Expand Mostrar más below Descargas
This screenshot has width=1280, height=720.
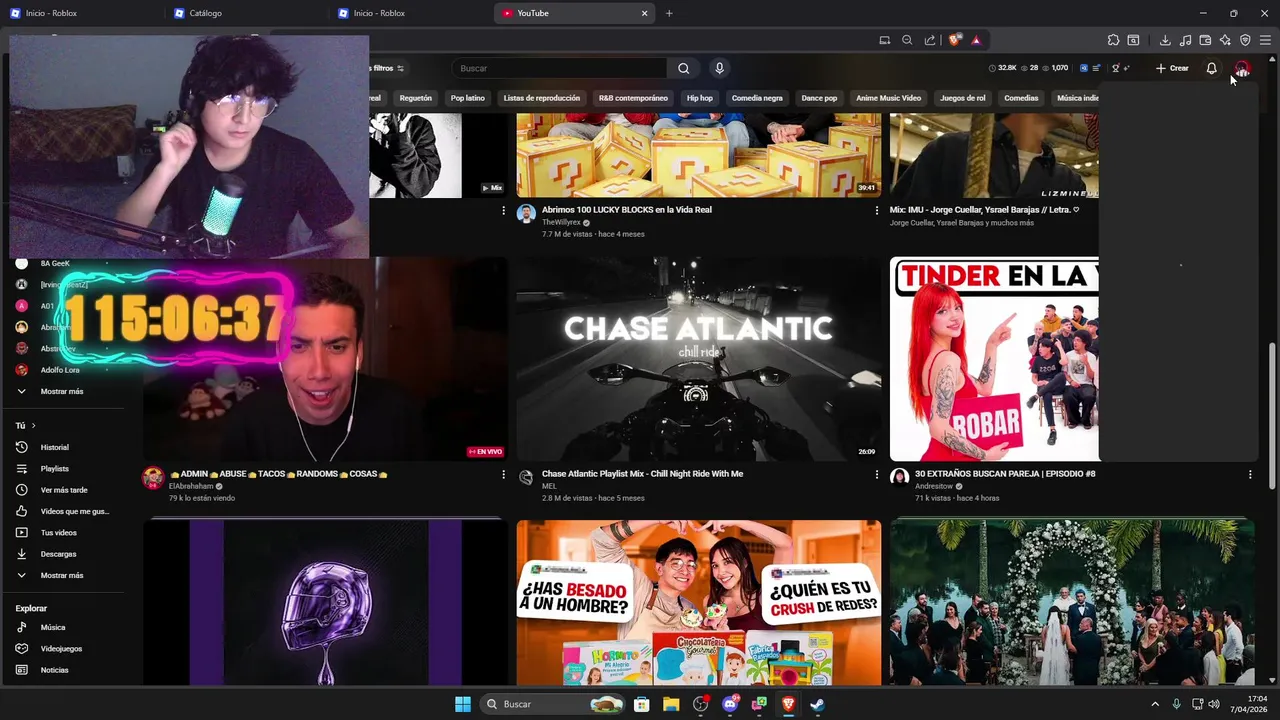coord(64,575)
